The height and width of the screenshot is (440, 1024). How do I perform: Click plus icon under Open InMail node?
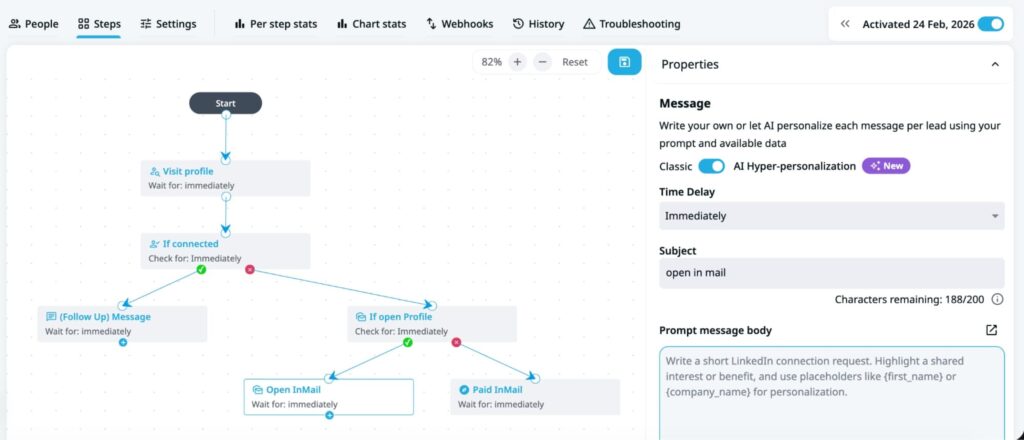[329, 415]
